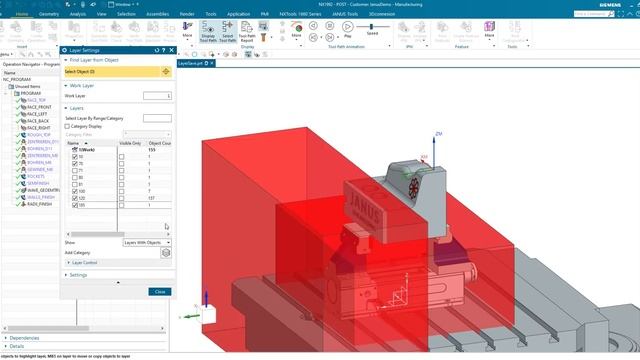Open the JANUS Tools ribbon tab
This screenshot has height=360, width=640.
point(345,14)
